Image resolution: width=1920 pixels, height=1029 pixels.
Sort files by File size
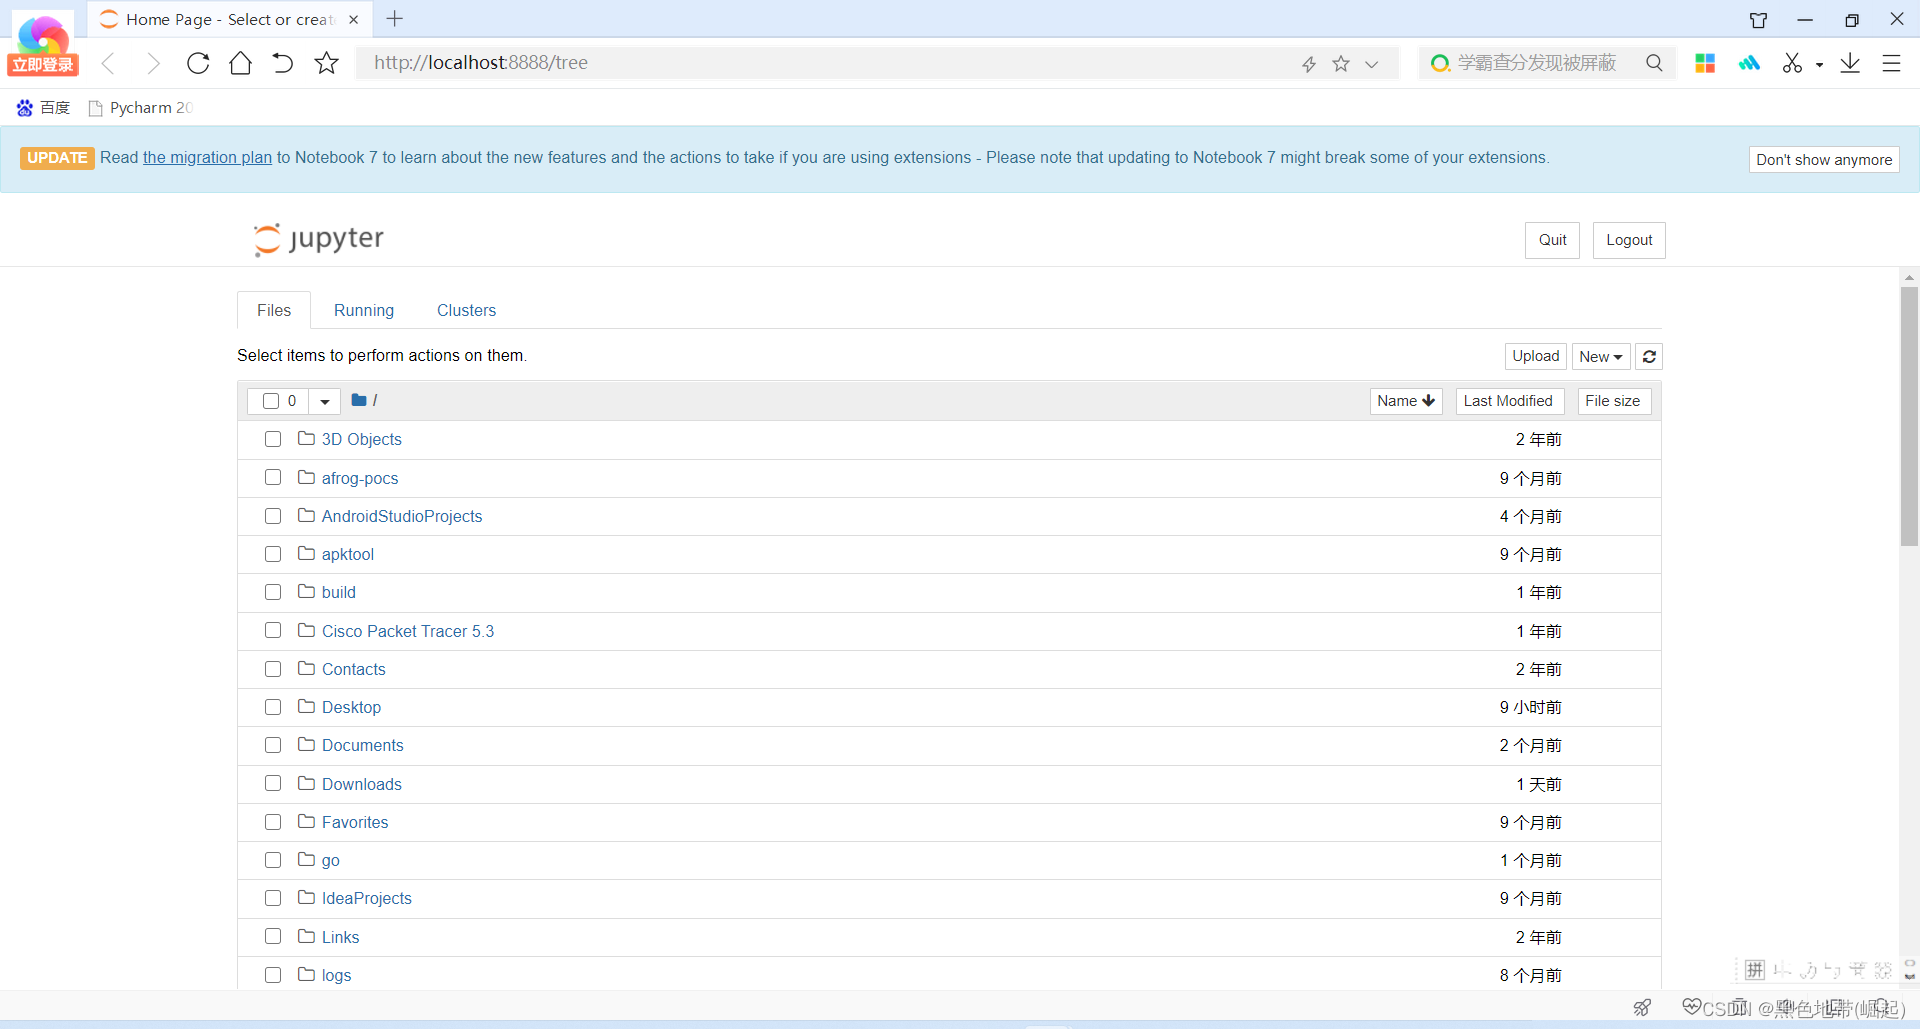tap(1614, 401)
